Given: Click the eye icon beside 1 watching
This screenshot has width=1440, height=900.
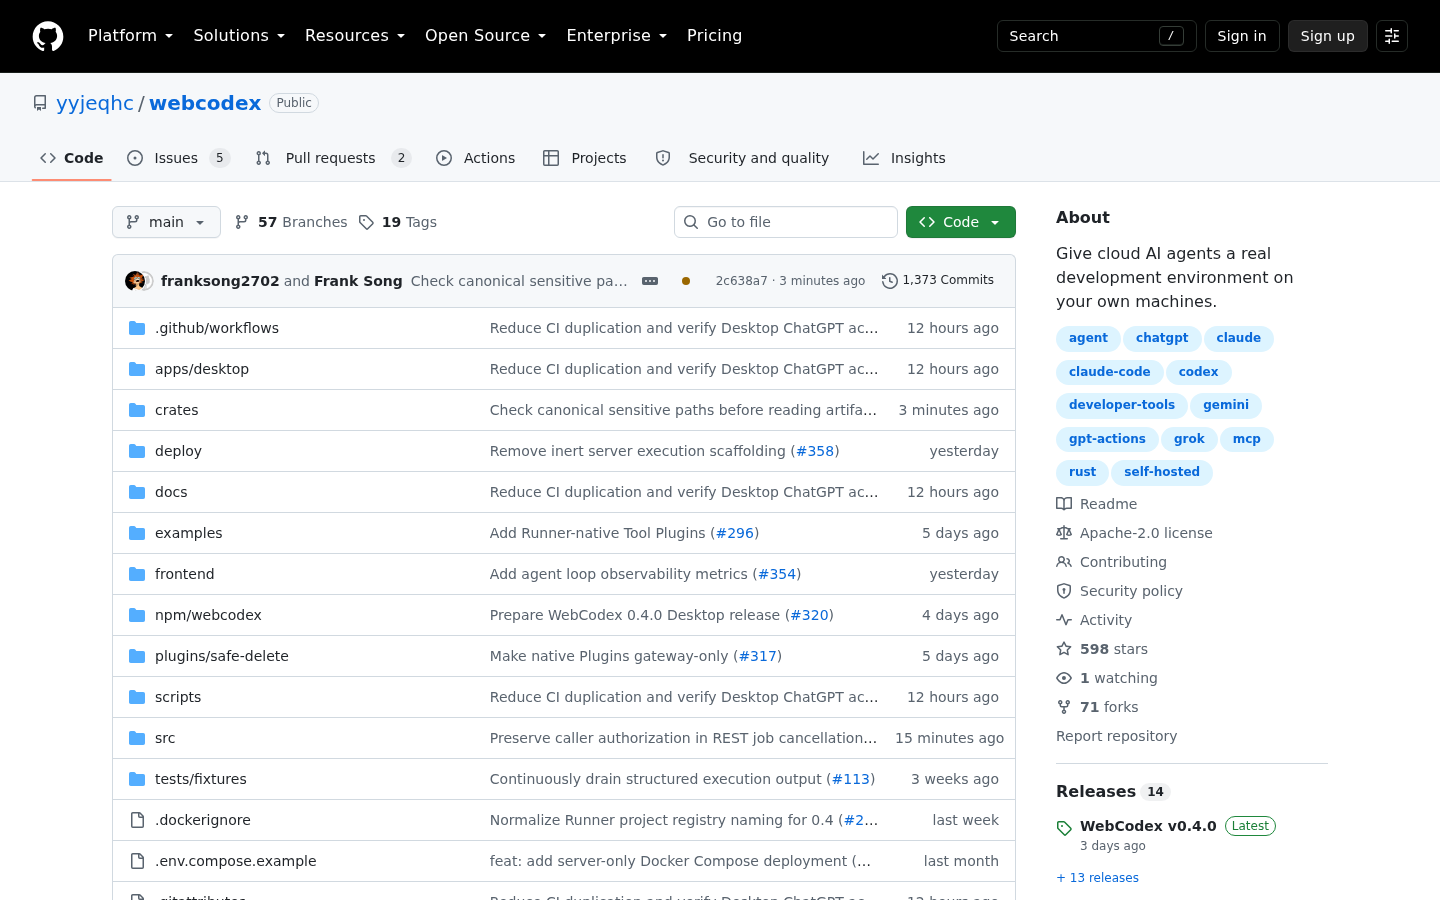Looking at the screenshot, I should 1064,678.
